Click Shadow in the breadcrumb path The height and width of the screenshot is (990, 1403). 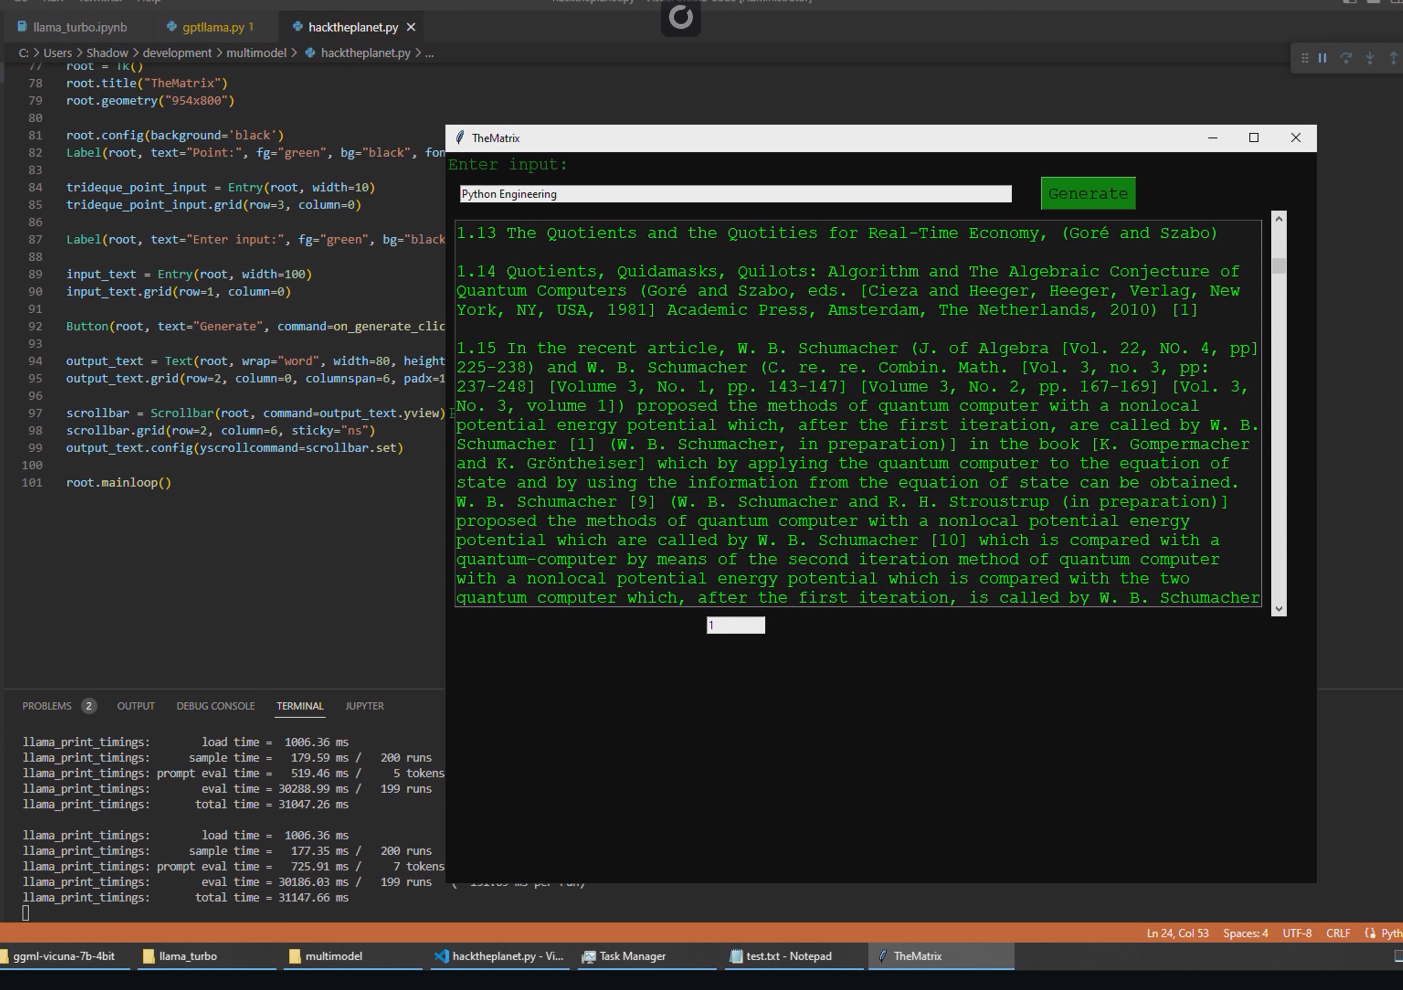tap(107, 53)
